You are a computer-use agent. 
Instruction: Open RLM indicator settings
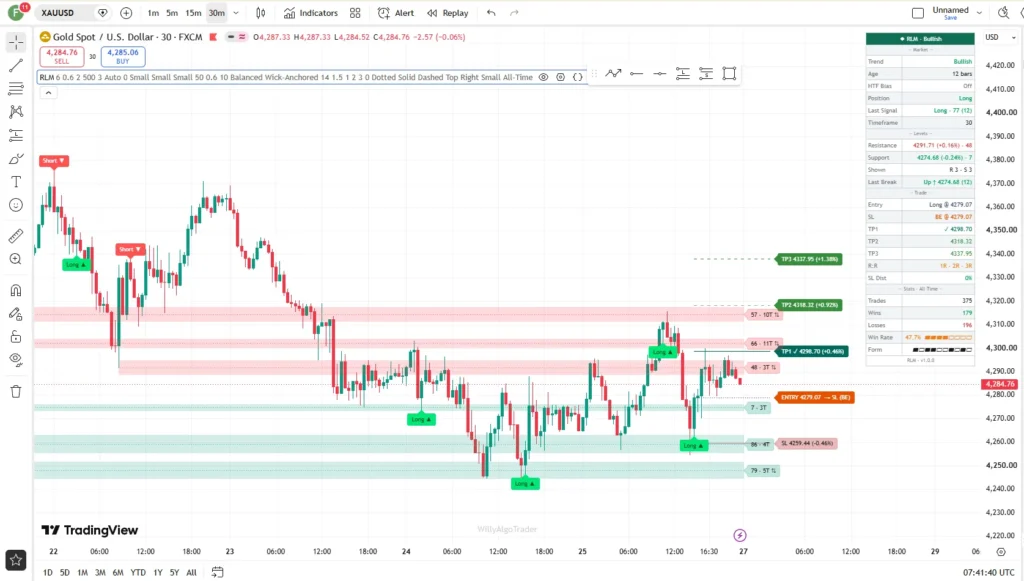click(560, 77)
